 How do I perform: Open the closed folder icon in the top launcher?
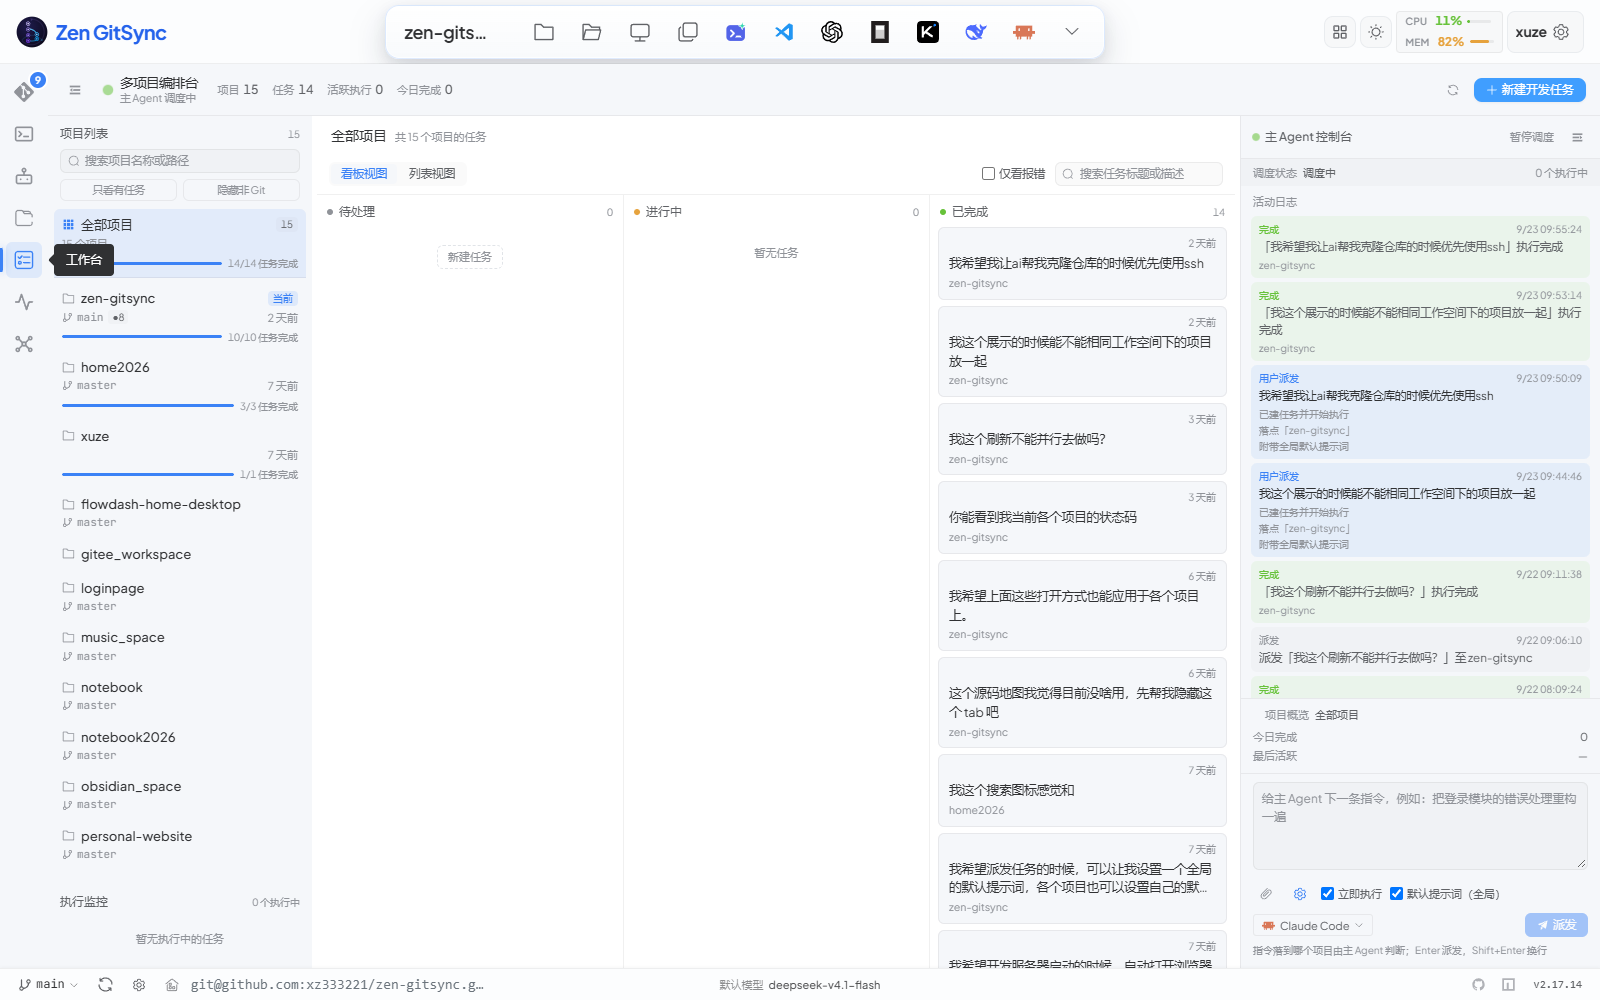[544, 32]
